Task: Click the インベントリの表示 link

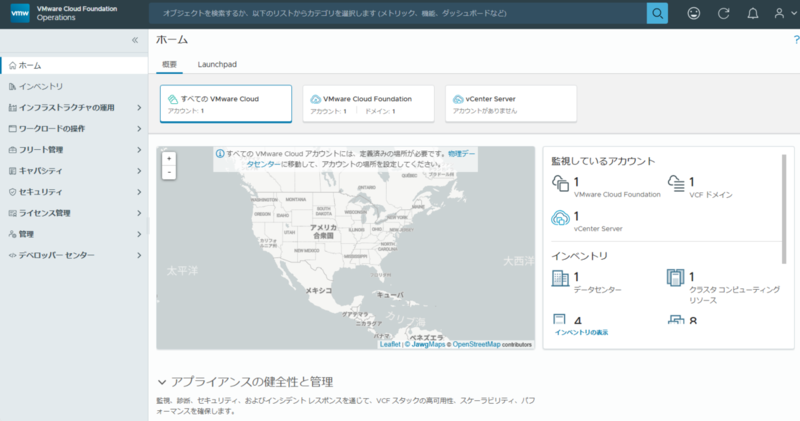Action: pyautogui.click(x=581, y=333)
